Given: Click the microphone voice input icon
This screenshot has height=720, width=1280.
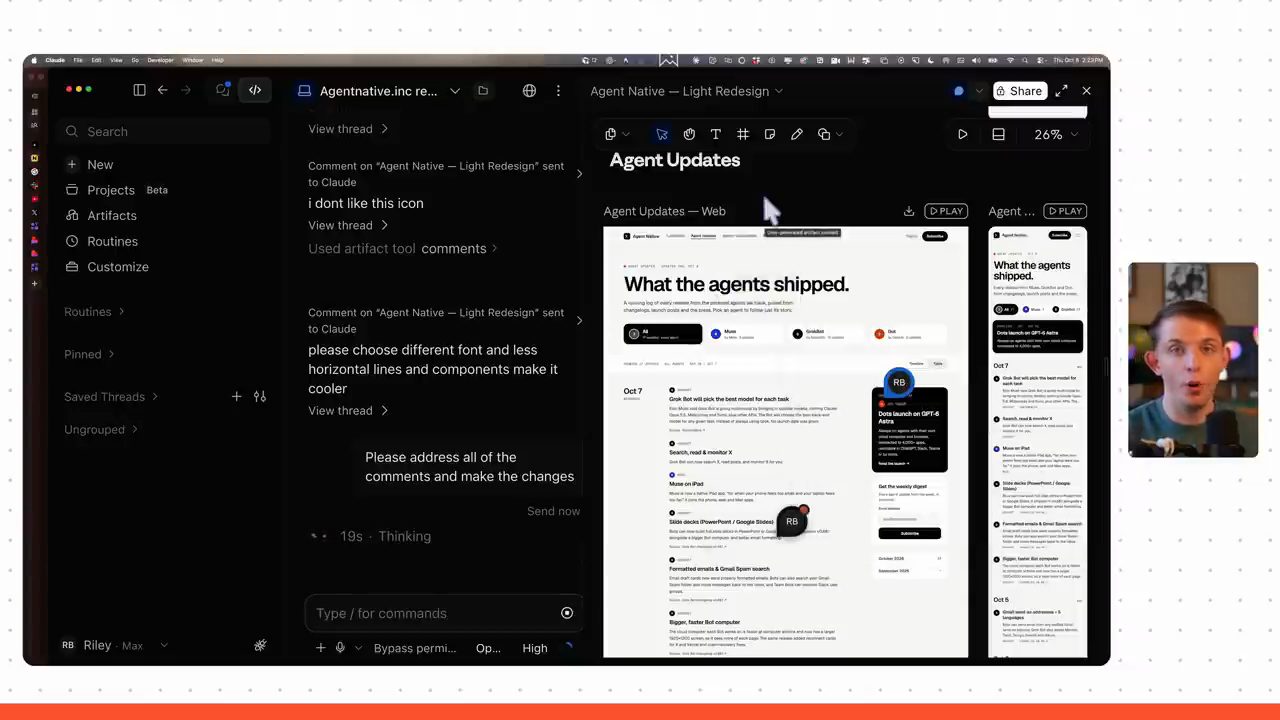Looking at the screenshot, I should [x=340, y=648].
